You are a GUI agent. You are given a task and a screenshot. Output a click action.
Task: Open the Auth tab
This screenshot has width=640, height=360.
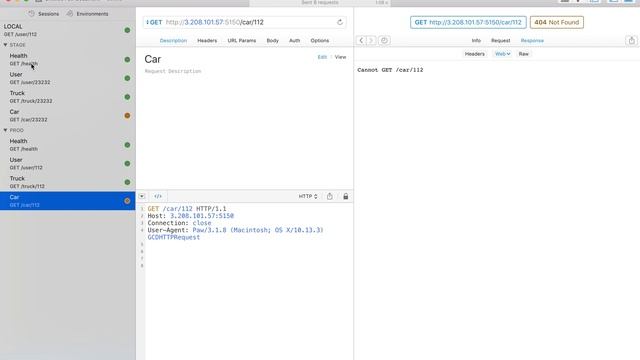point(294,41)
